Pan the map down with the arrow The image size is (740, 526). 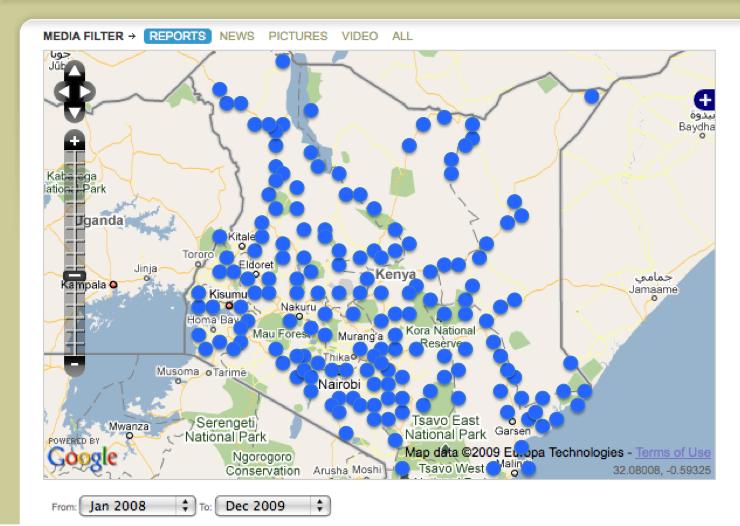[75, 112]
